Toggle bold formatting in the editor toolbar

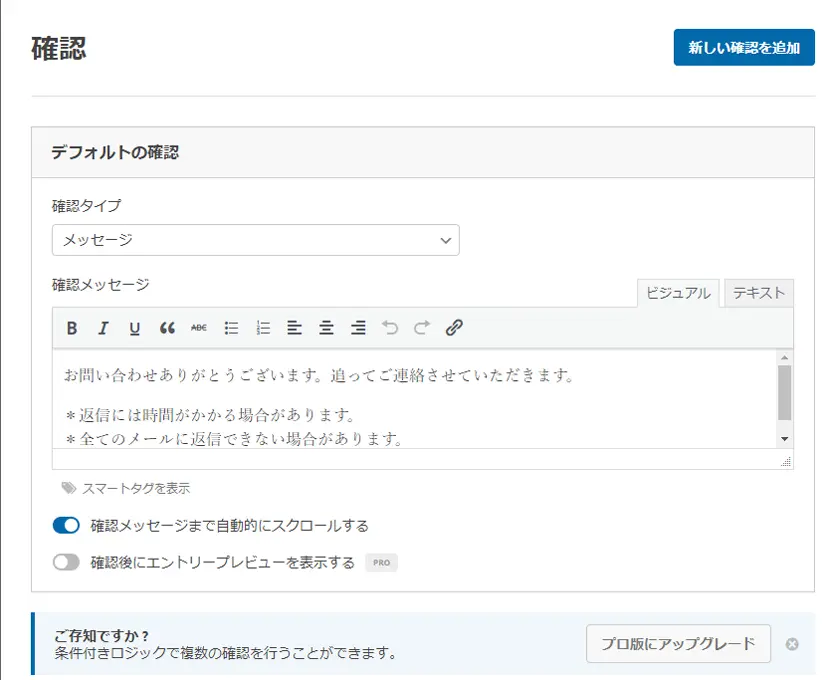tap(72, 328)
